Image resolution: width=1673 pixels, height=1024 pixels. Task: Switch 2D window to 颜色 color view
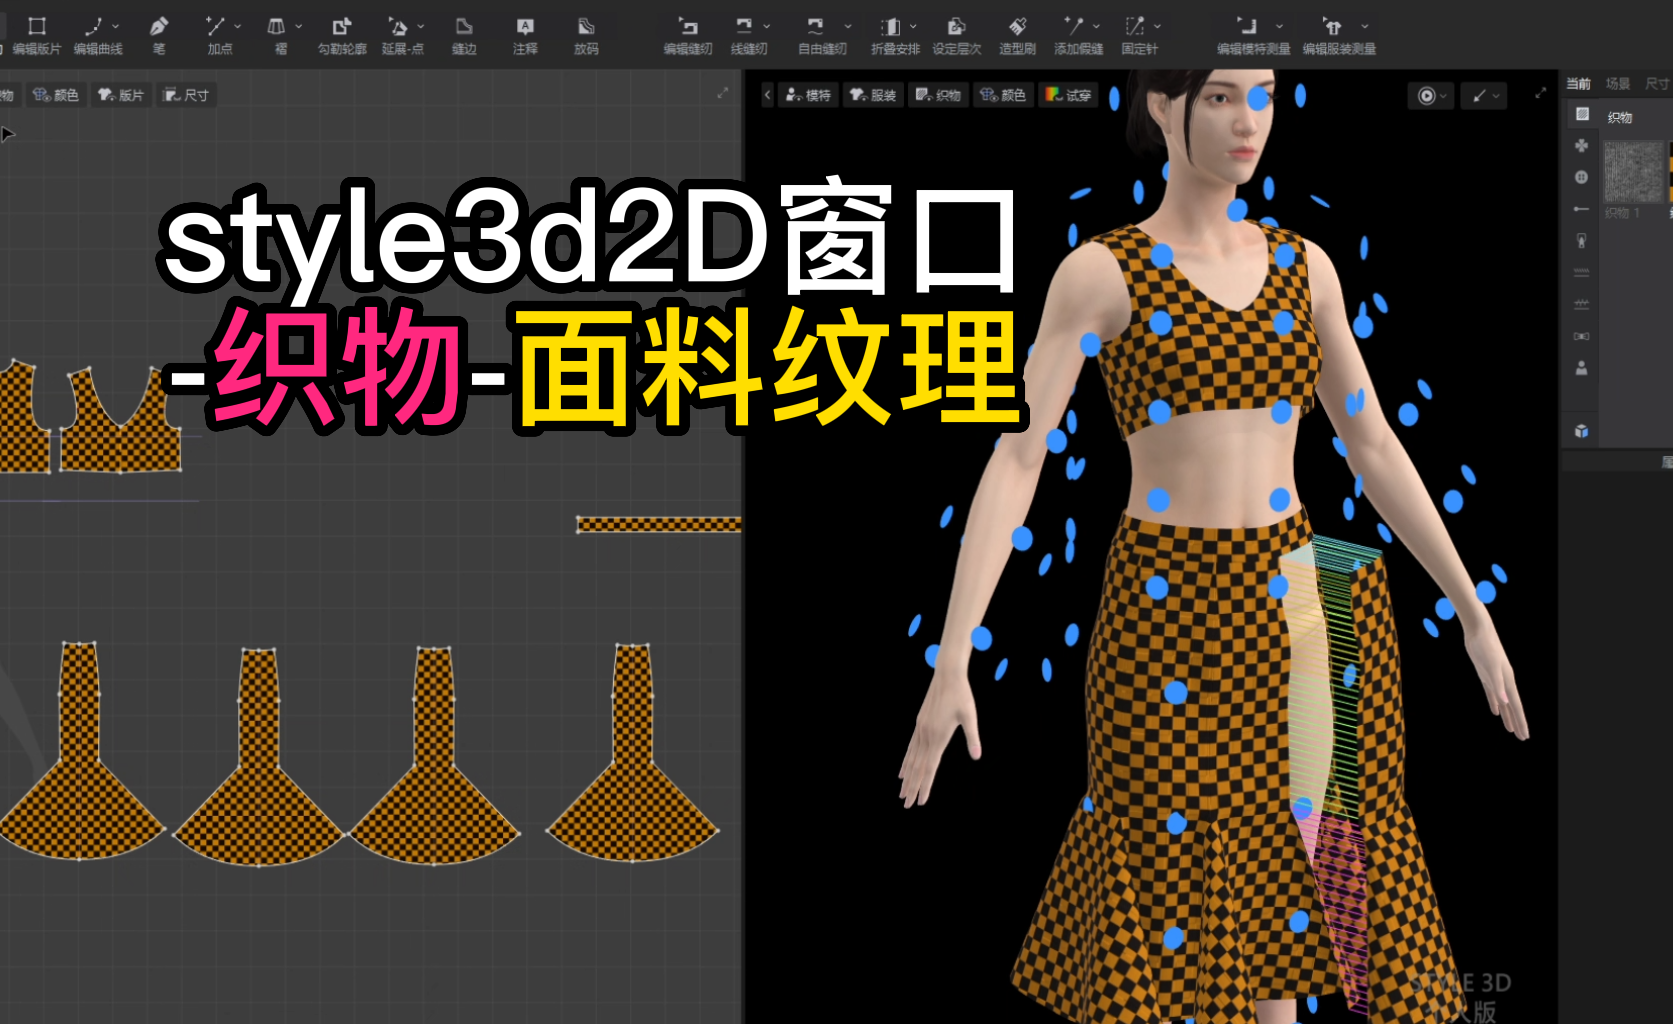56,95
